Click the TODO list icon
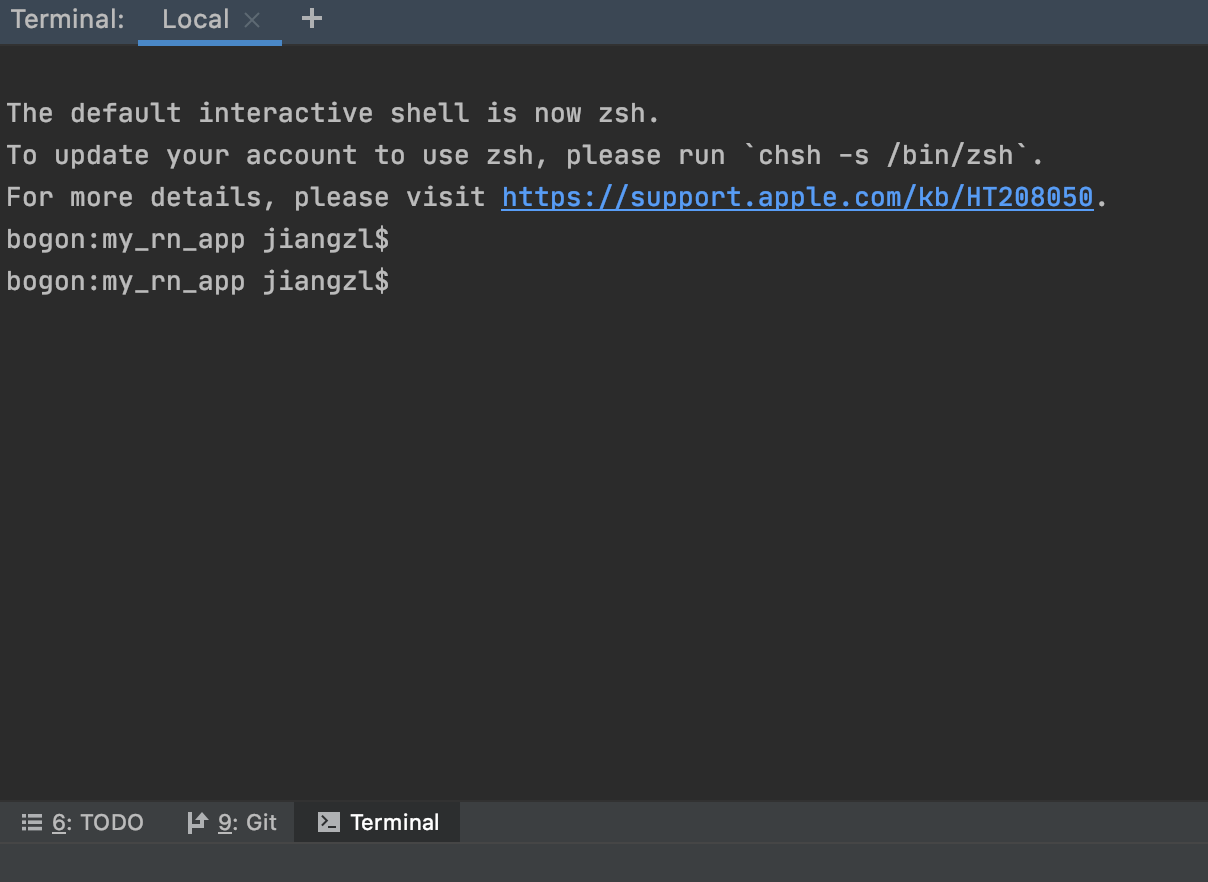 [32, 822]
